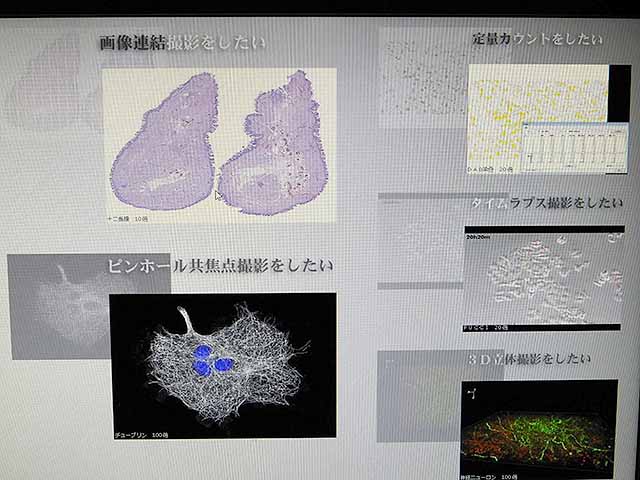
Task: Select the タイムラプス撮影をしたい heading
Action: tap(547, 203)
